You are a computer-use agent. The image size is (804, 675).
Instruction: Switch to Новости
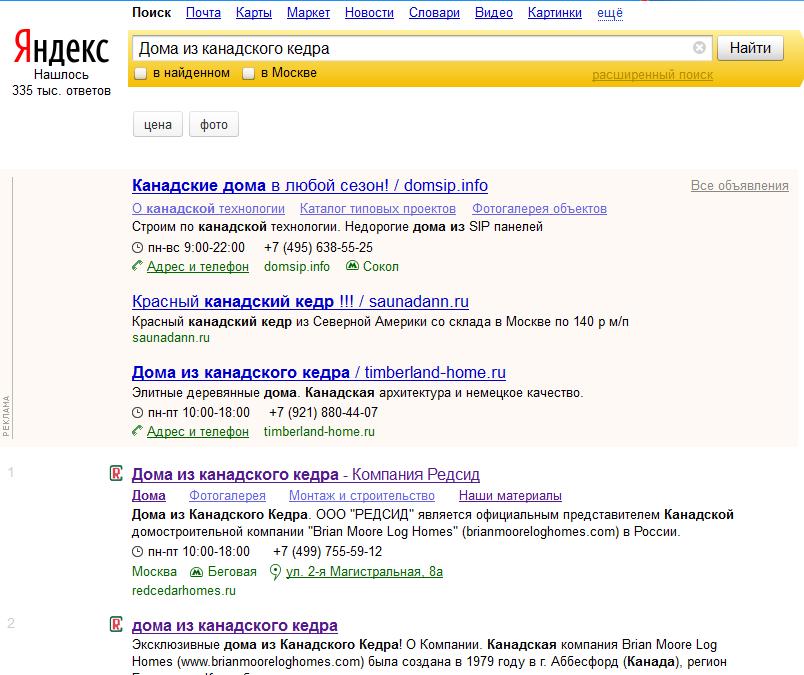click(x=369, y=13)
